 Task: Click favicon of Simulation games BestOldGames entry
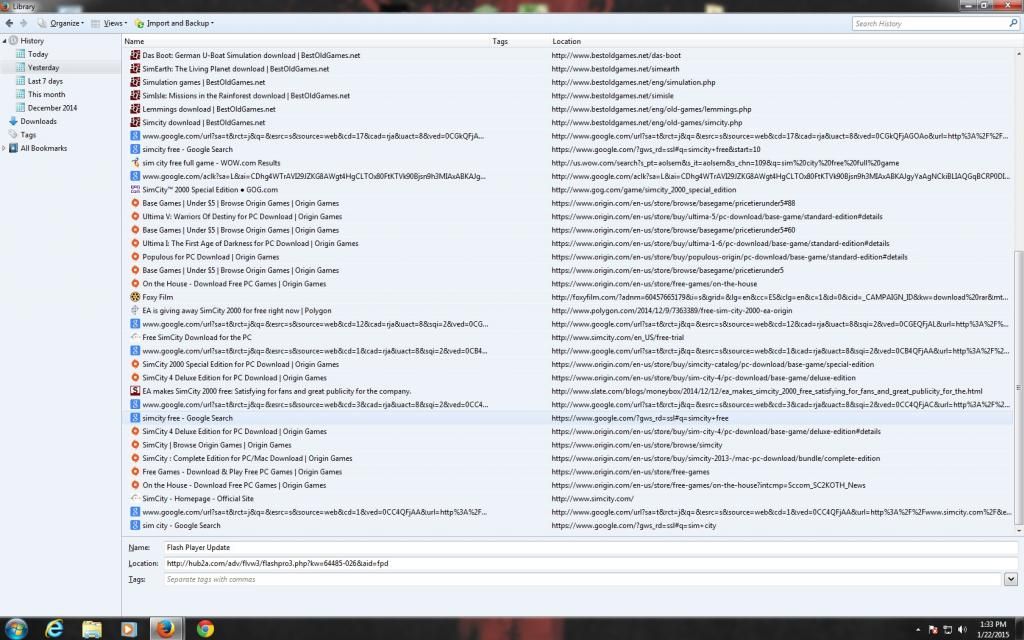point(135,82)
